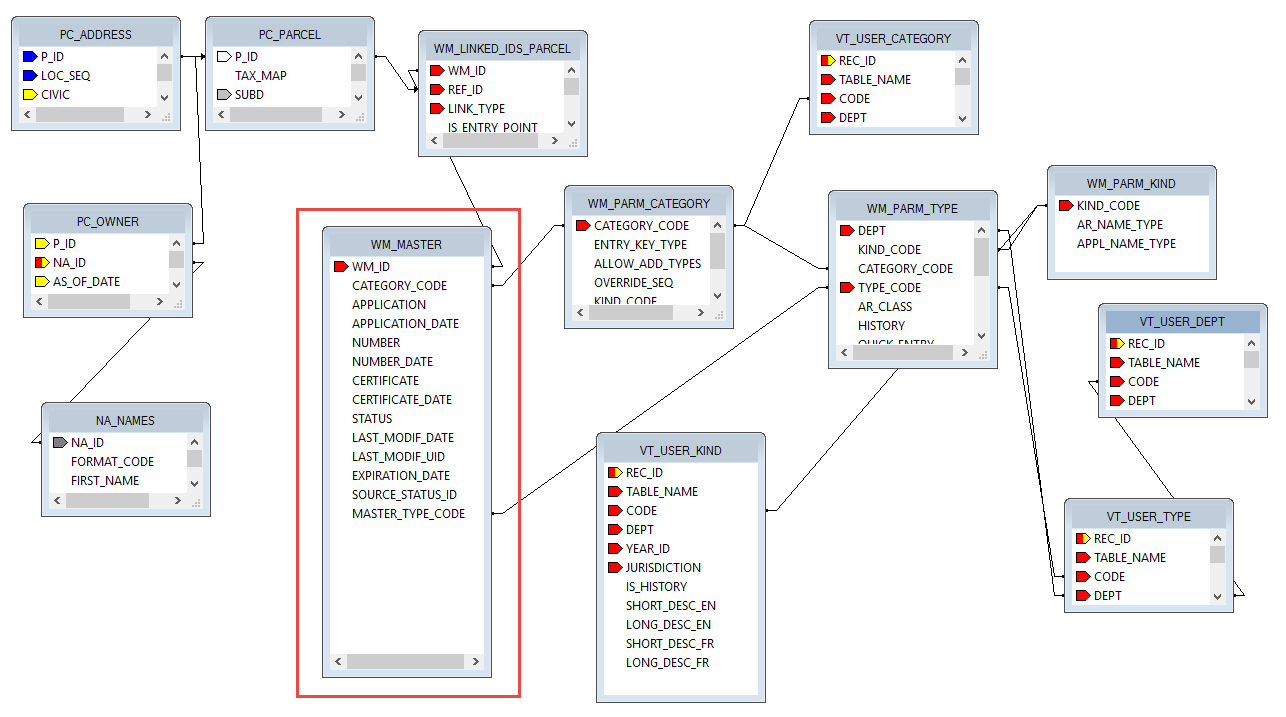1286x717 pixels.
Task: Select the LONG_DESC_FR field in VT_USER_KIND
Action: (x=667, y=663)
